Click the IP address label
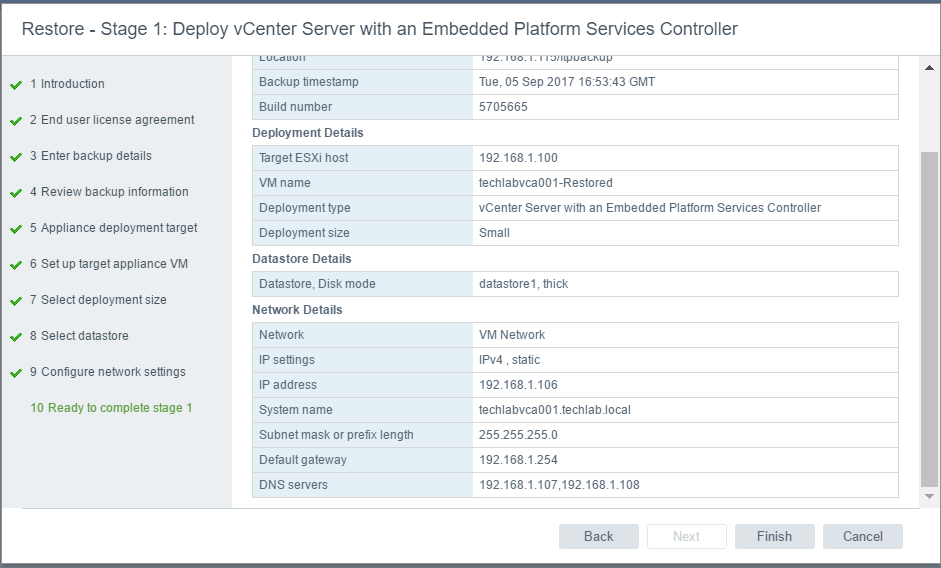 click(x=287, y=385)
